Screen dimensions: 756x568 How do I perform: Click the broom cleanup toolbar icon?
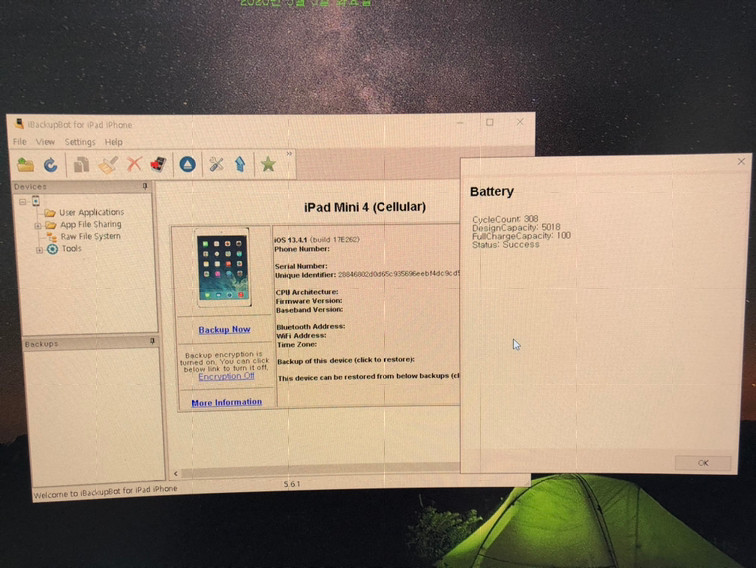coord(110,165)
